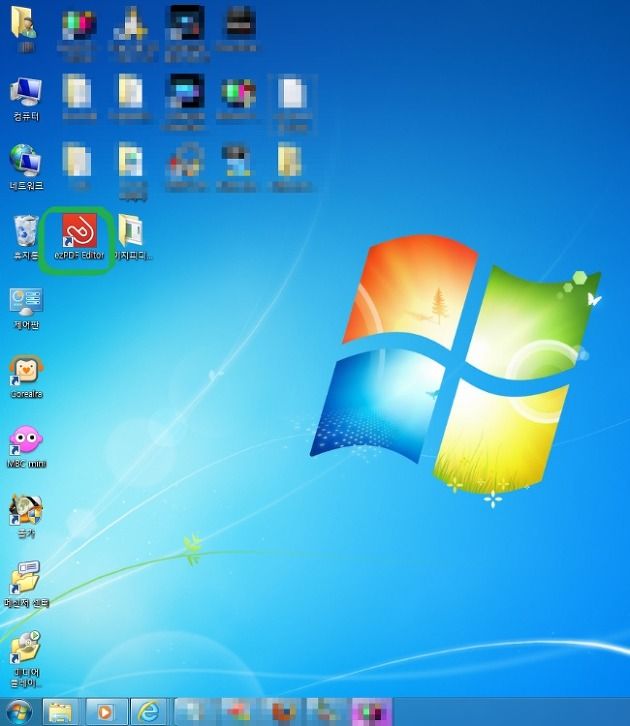This screenshot has height=726, width=630.
Task: Select the pink MBC mini shortcut
Action: click(x=26, y=446)
